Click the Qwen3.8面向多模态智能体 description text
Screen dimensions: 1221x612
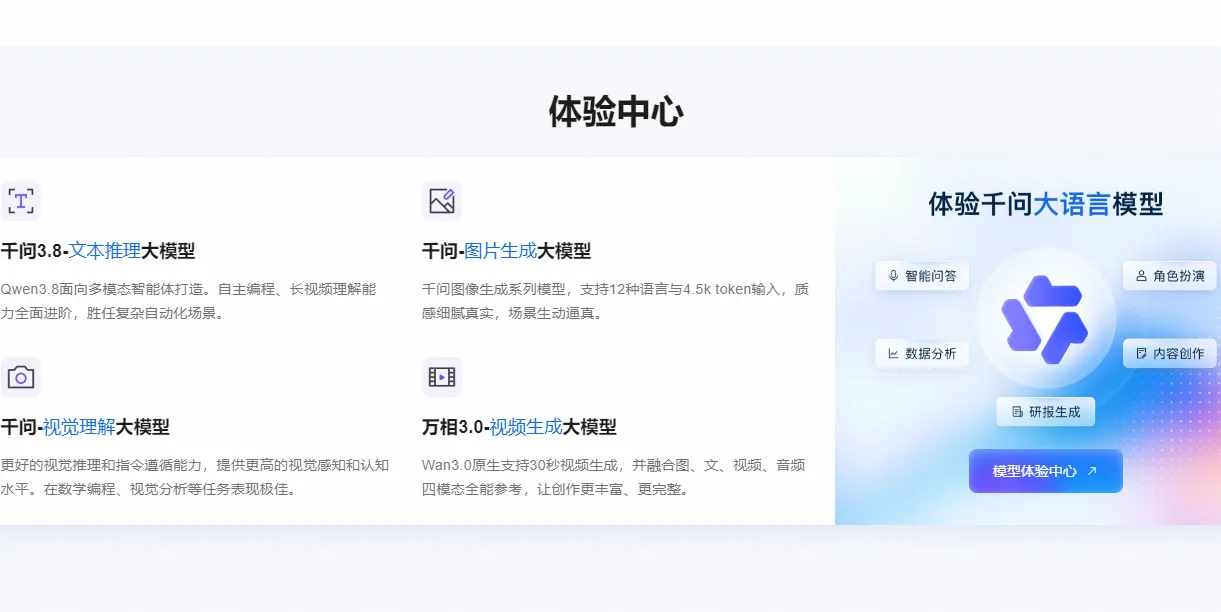(x=188, y=301)
